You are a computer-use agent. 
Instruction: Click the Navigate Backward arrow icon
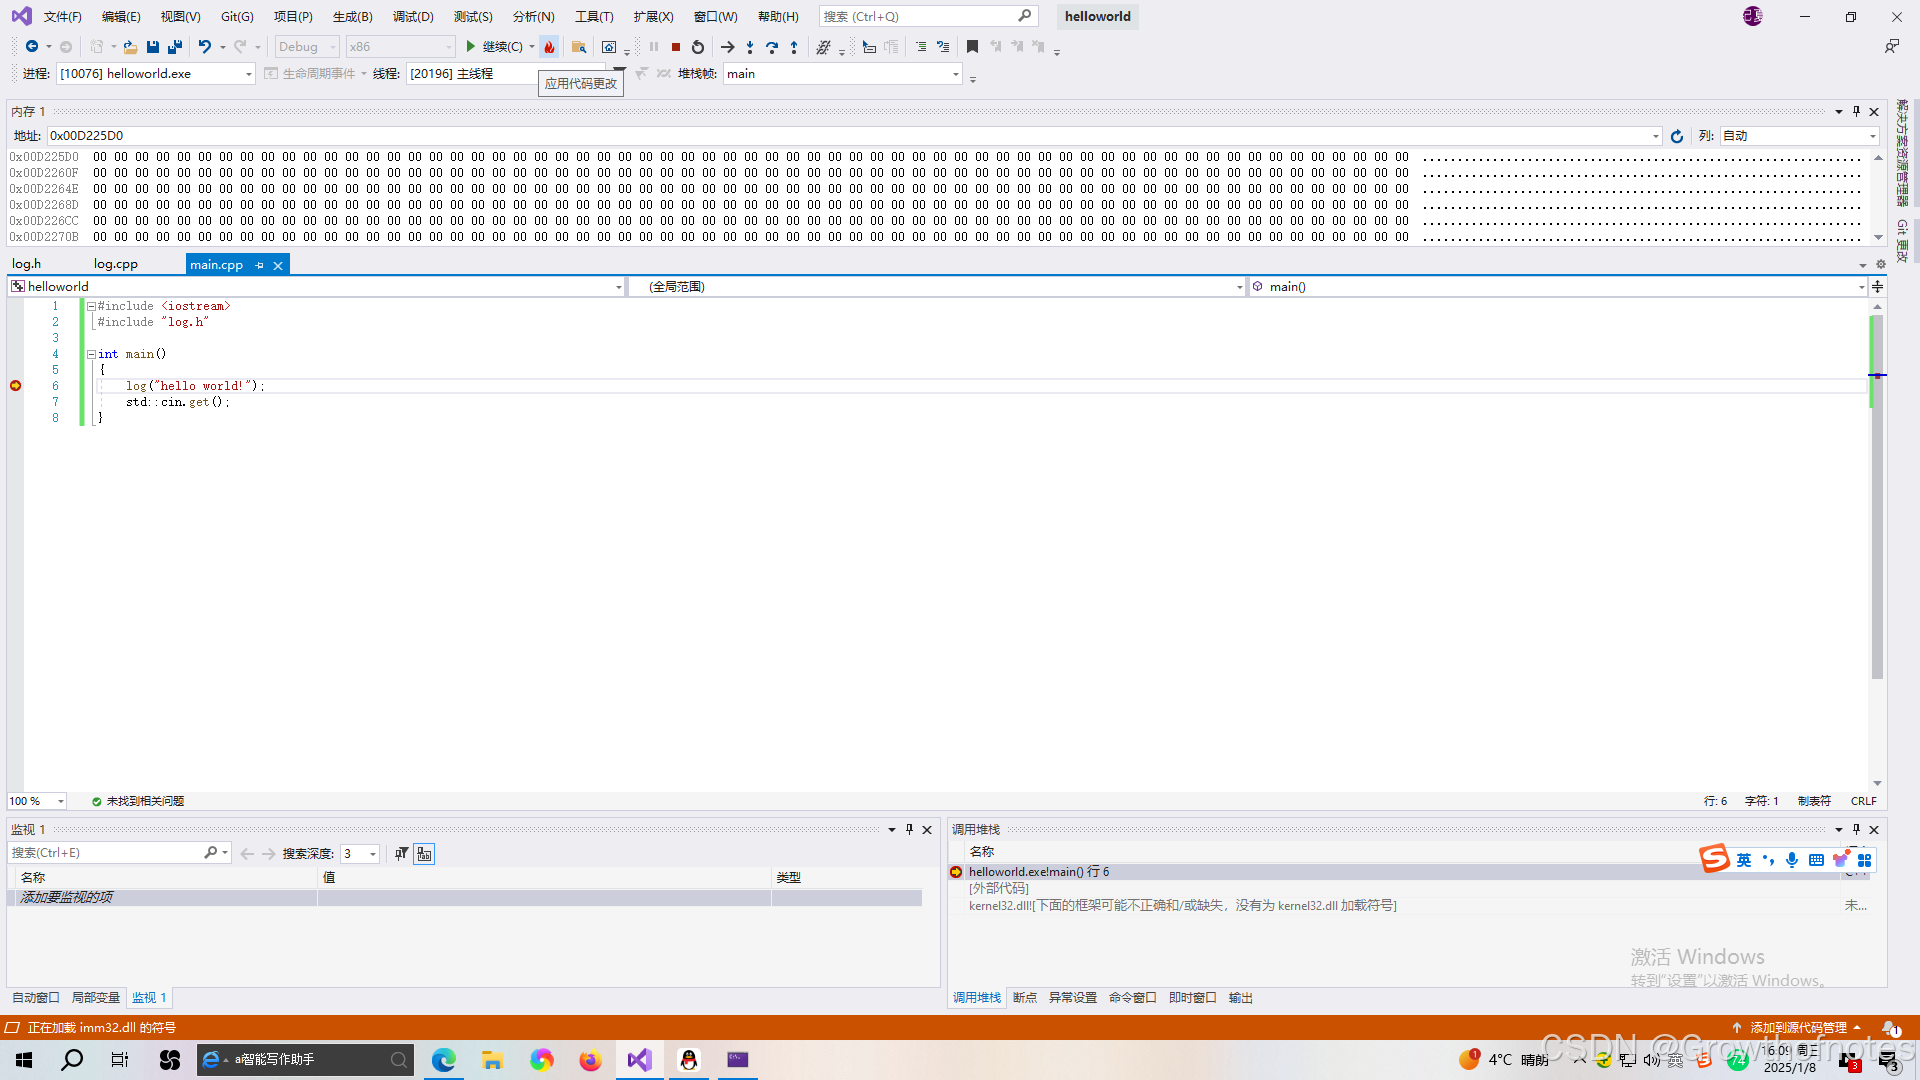click(32, 47)
